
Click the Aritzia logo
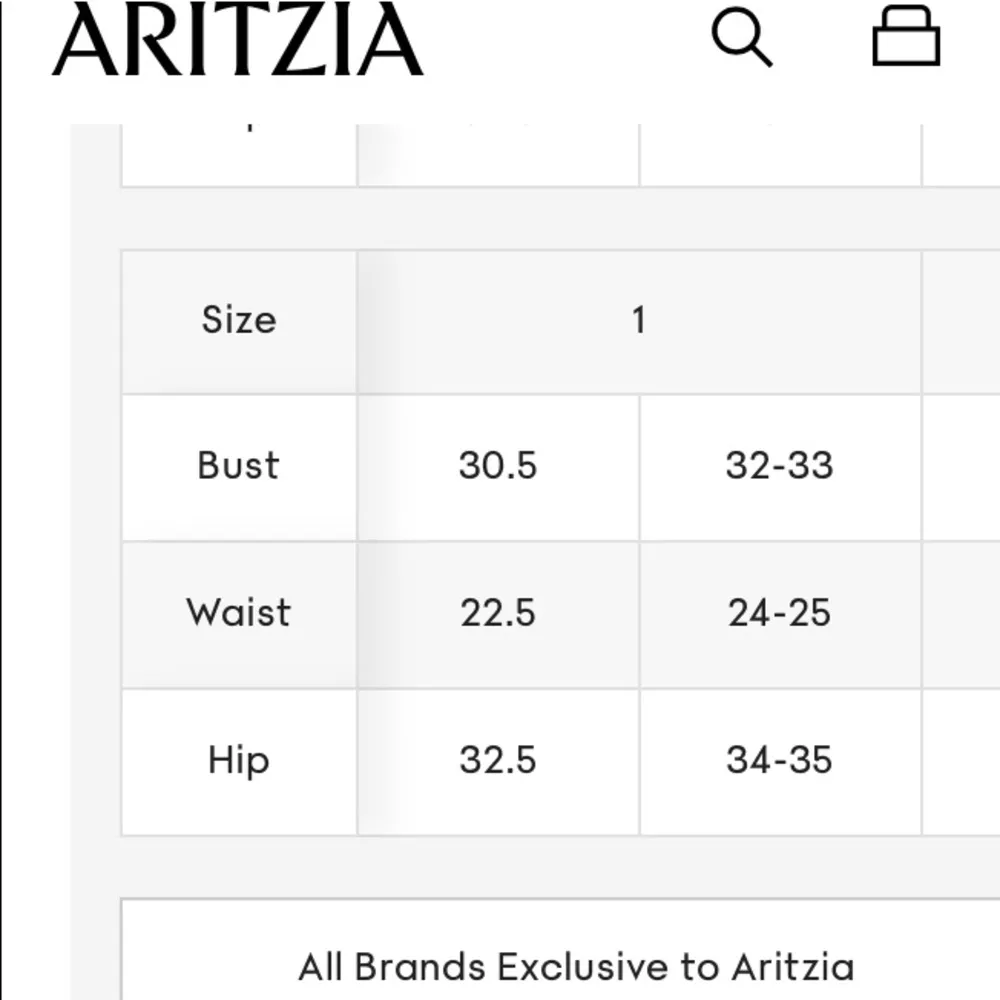pos(238,40)
